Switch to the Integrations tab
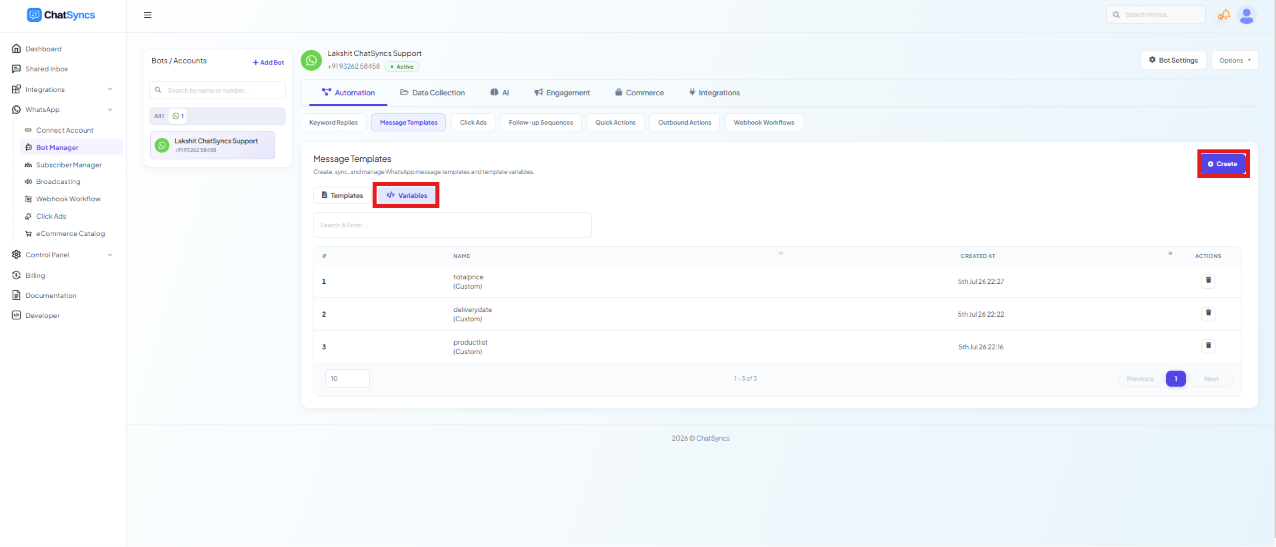 [714, 93]
